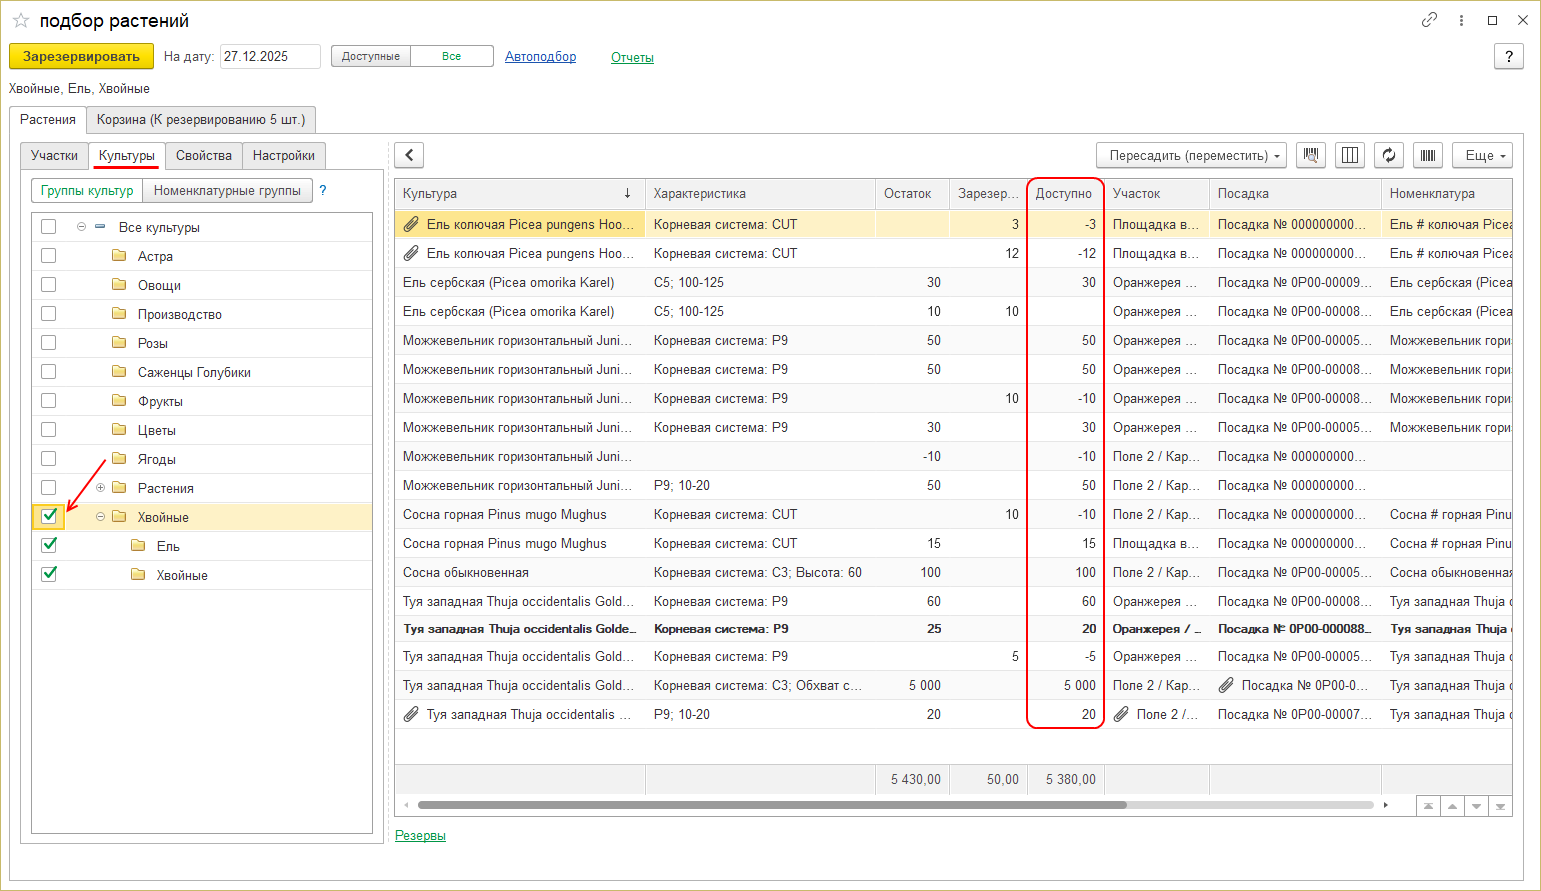Open help with the question mark button

click(1508, 57)
